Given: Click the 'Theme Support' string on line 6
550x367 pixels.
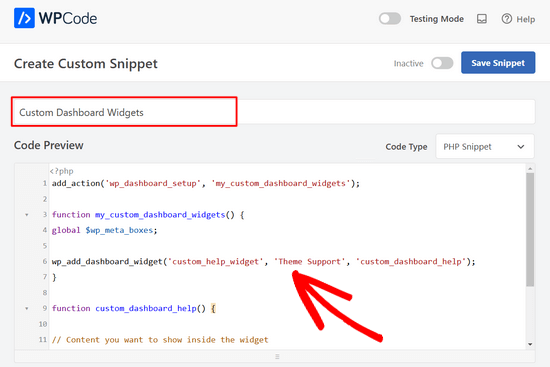Looking at the screenshot, I should coord(309,261).
